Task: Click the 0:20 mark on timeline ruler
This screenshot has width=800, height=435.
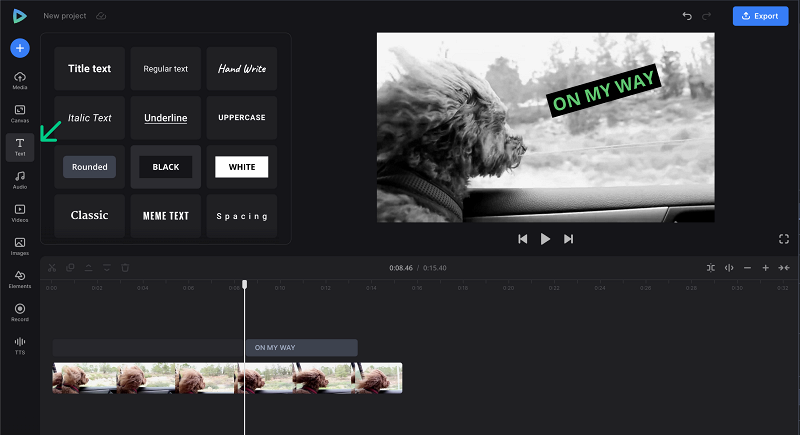Action: pyautogui.click(x=509, y=288)
